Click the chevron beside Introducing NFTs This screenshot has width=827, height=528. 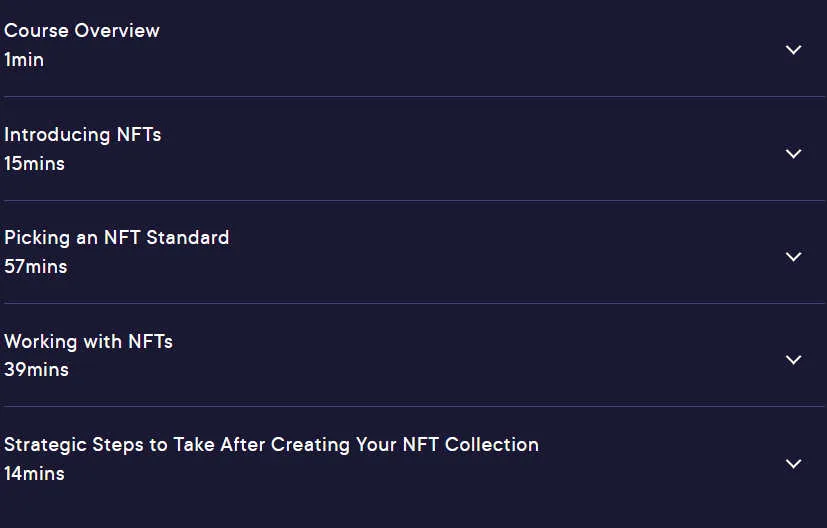[793, 153]
